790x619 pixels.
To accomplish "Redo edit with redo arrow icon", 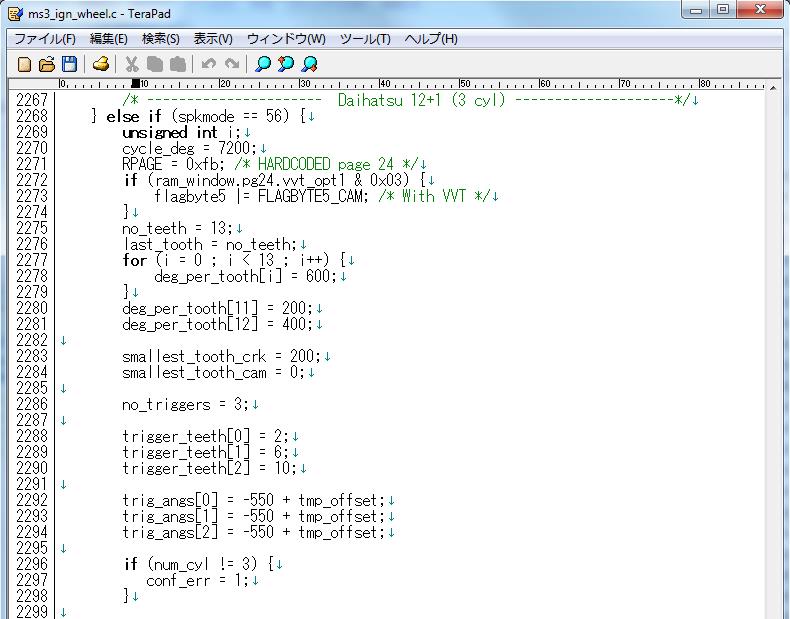I will (231, 64).
